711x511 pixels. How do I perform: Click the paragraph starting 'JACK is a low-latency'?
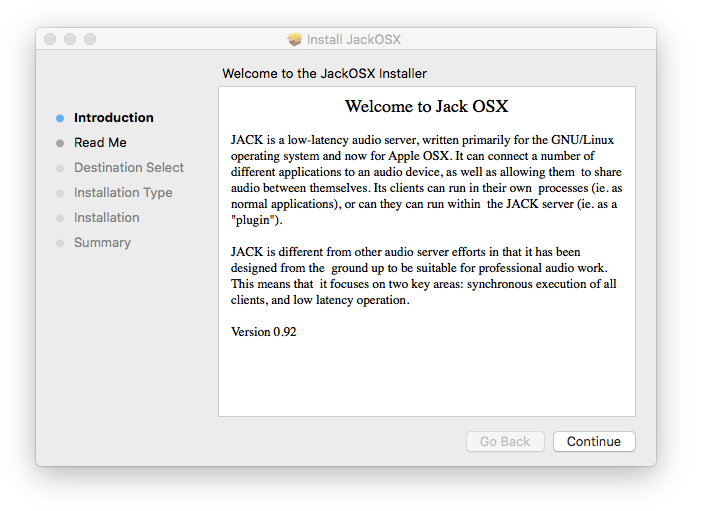426,180
